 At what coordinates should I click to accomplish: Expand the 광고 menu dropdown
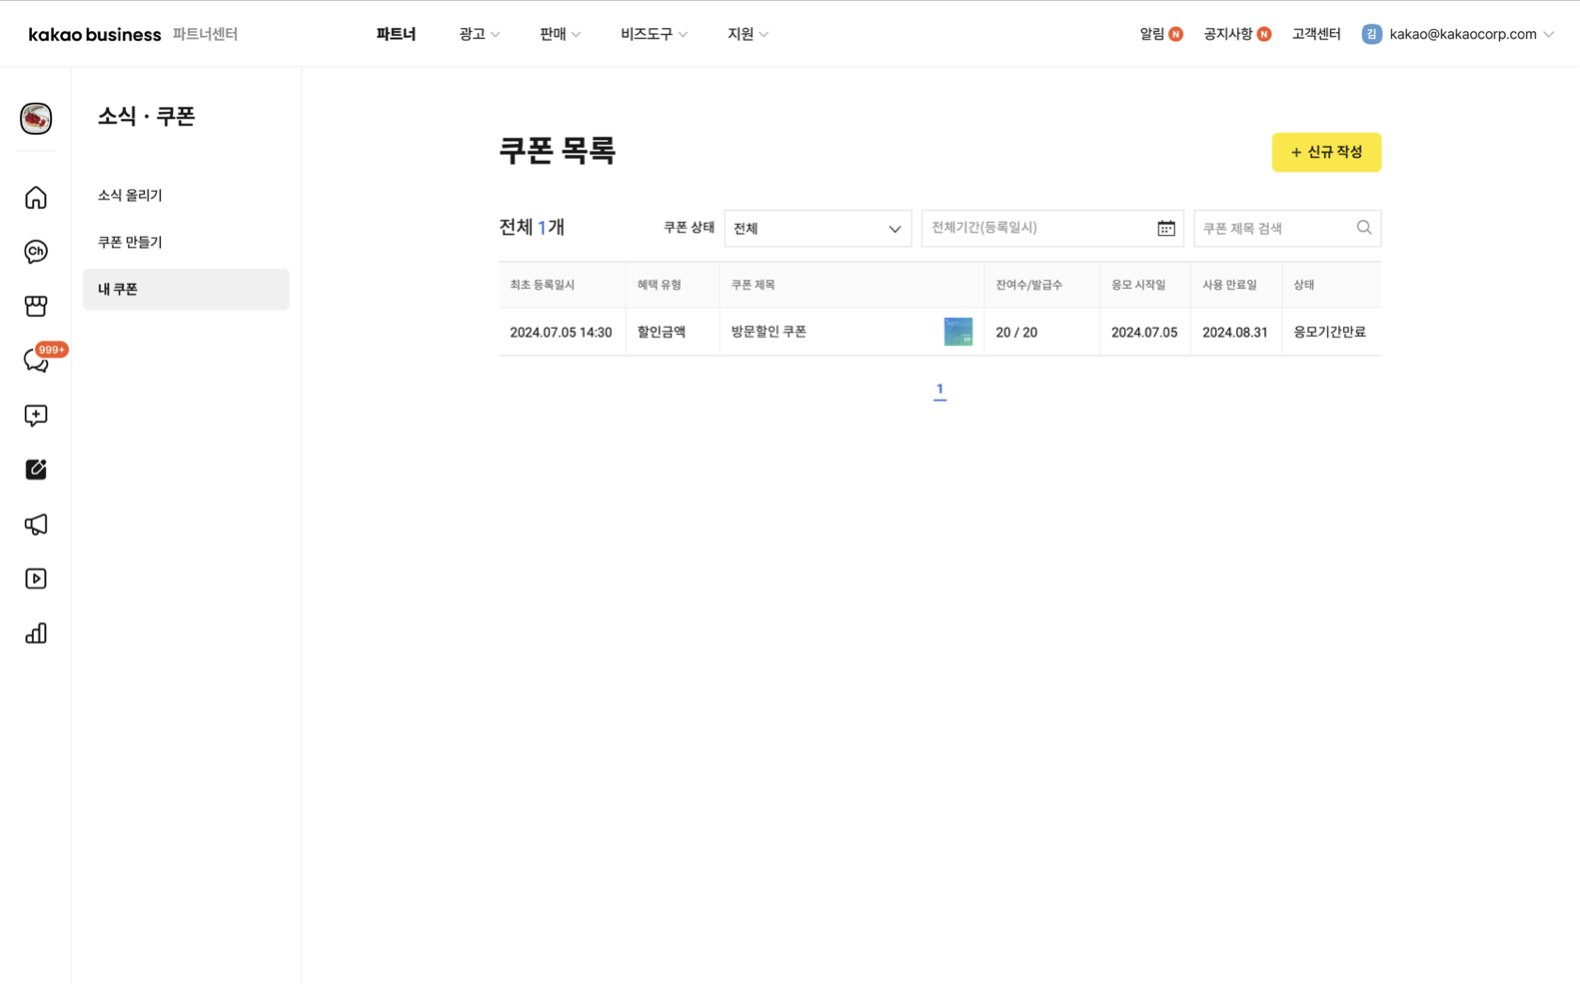pyautogui.click(x=479, y=34)
